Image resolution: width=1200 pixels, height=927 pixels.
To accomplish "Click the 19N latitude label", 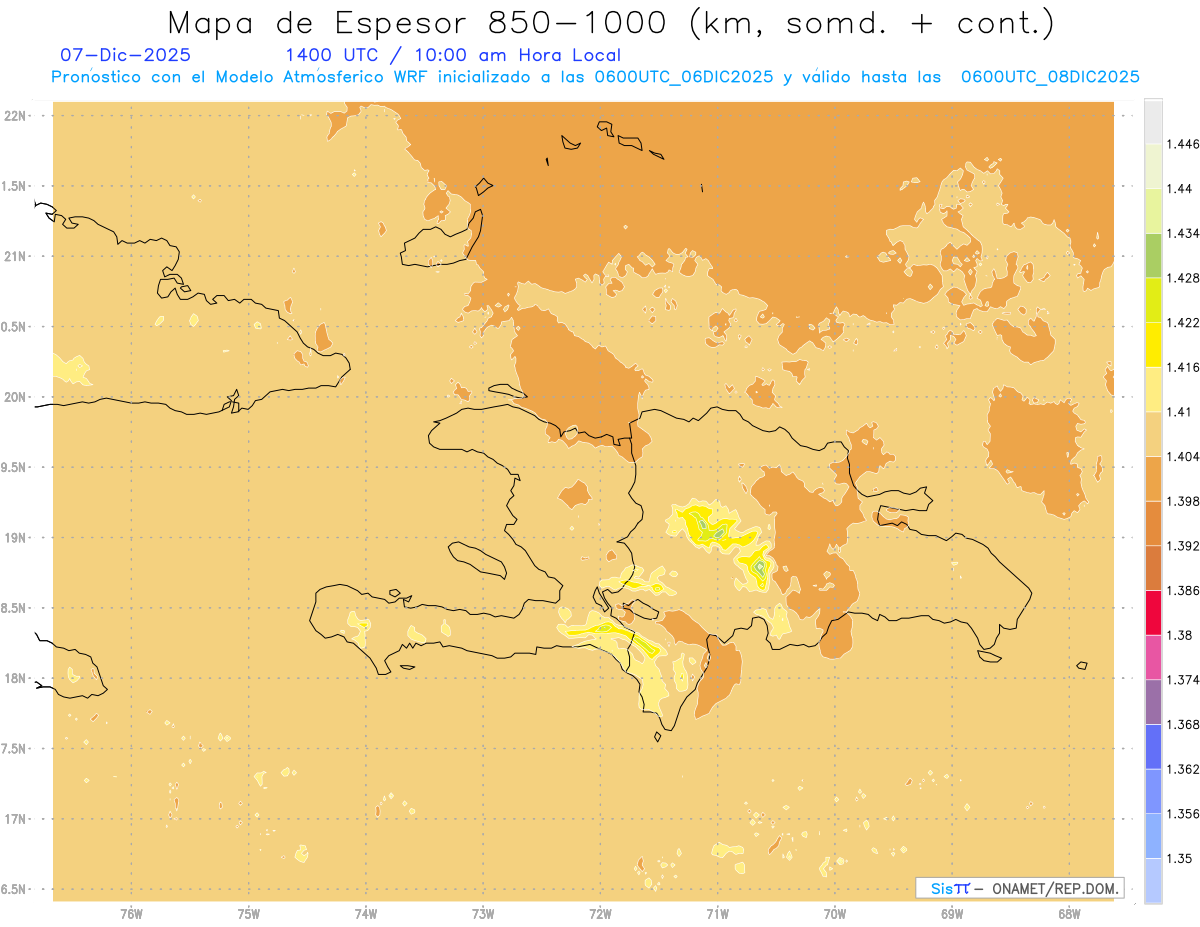I will point(15,538).
